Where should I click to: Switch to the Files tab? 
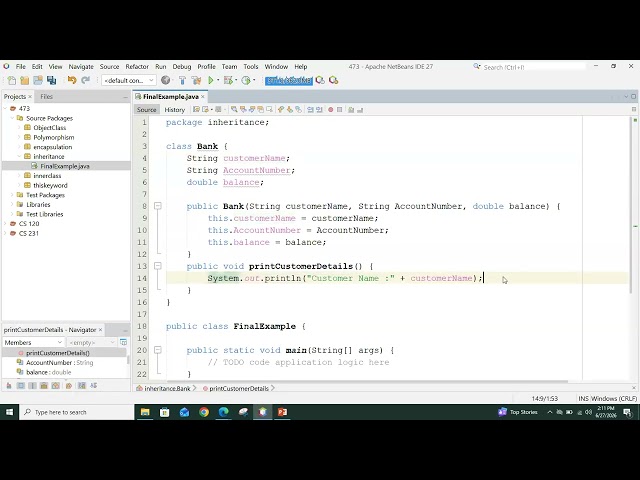tap(46, 97)
